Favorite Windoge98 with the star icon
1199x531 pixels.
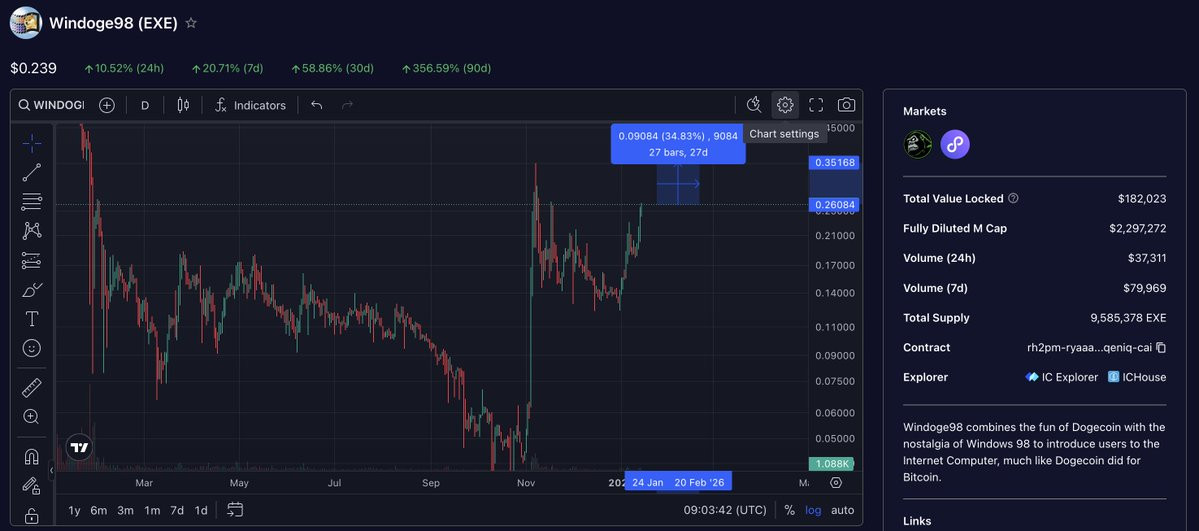[191, 23]
